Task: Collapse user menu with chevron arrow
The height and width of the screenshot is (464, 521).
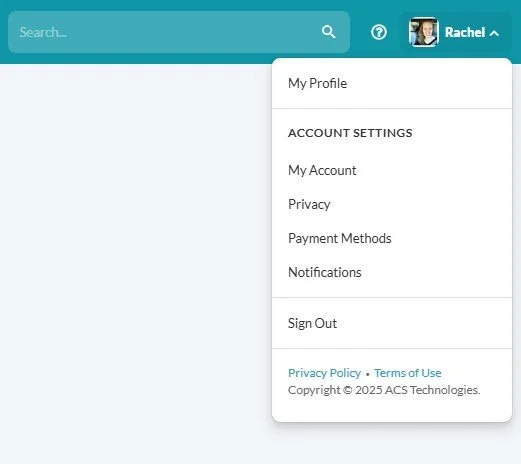Action: click(494, 33)
